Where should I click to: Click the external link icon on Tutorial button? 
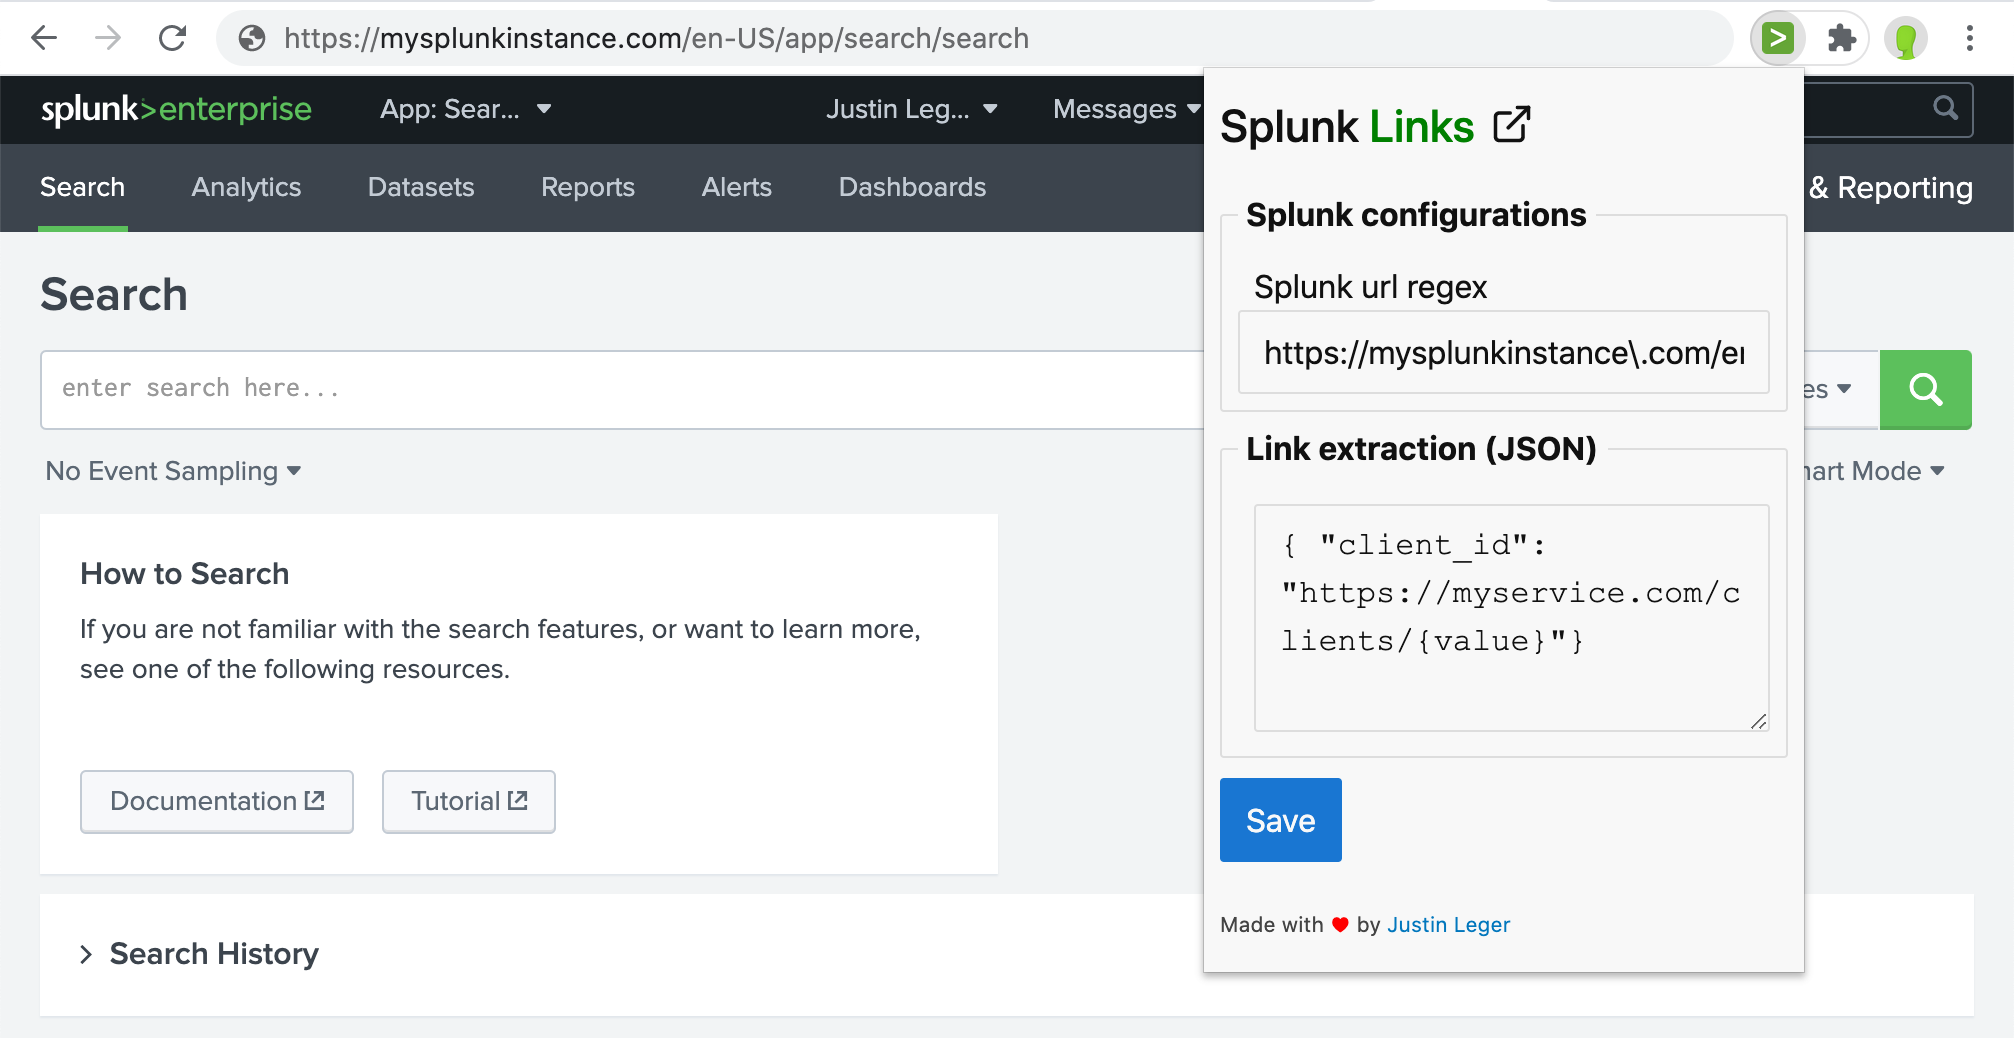click(518, 799)
